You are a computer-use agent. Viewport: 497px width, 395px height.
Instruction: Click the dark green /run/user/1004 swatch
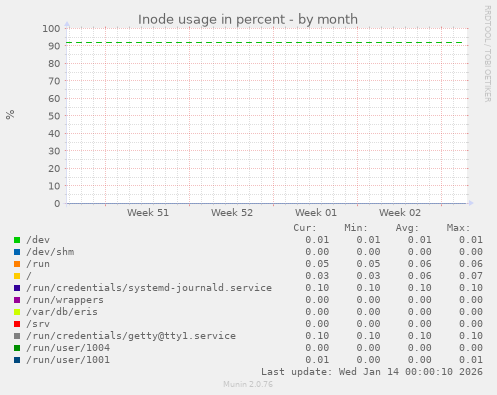[x=17, y=348]
